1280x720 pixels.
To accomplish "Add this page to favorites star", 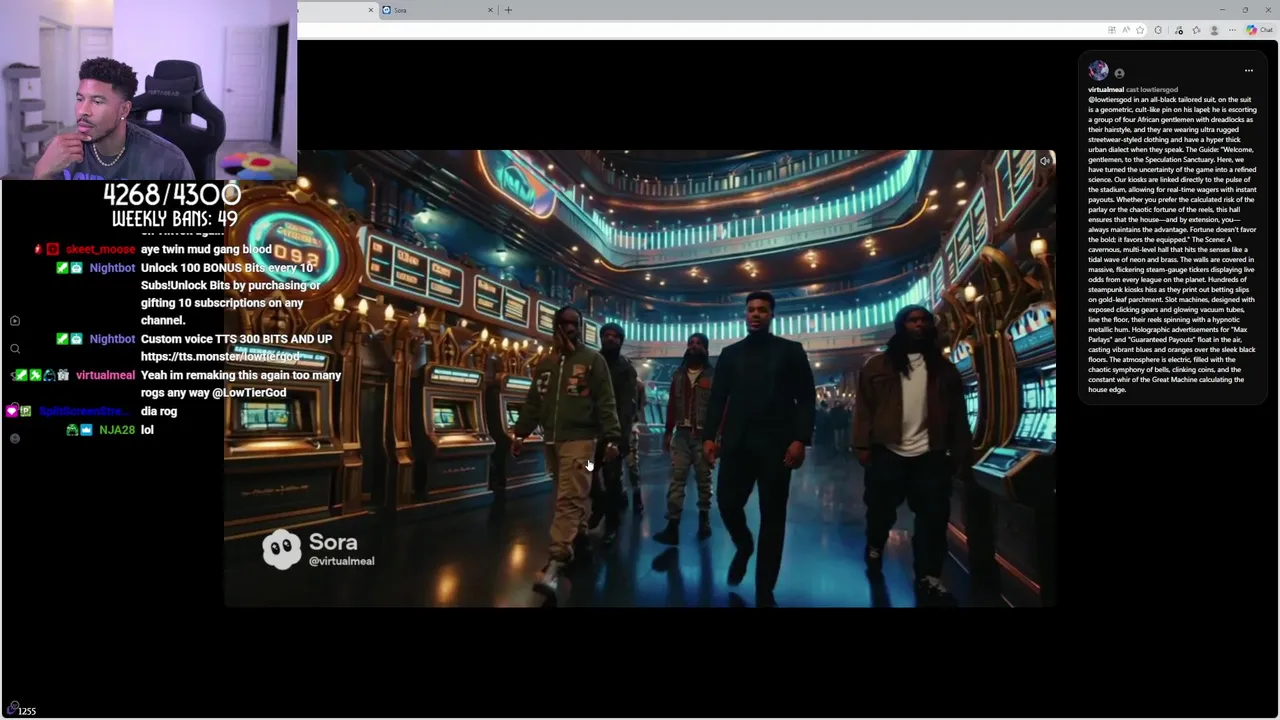I will (1139, 30).
